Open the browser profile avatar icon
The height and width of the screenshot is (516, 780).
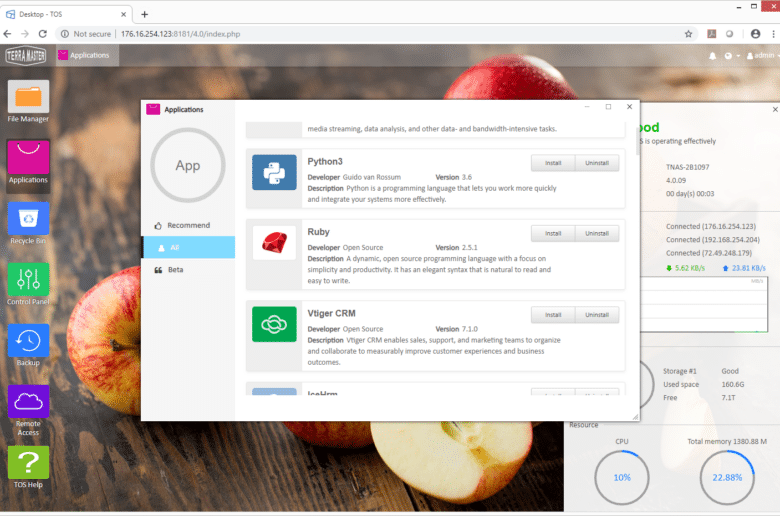coord(755,34)
